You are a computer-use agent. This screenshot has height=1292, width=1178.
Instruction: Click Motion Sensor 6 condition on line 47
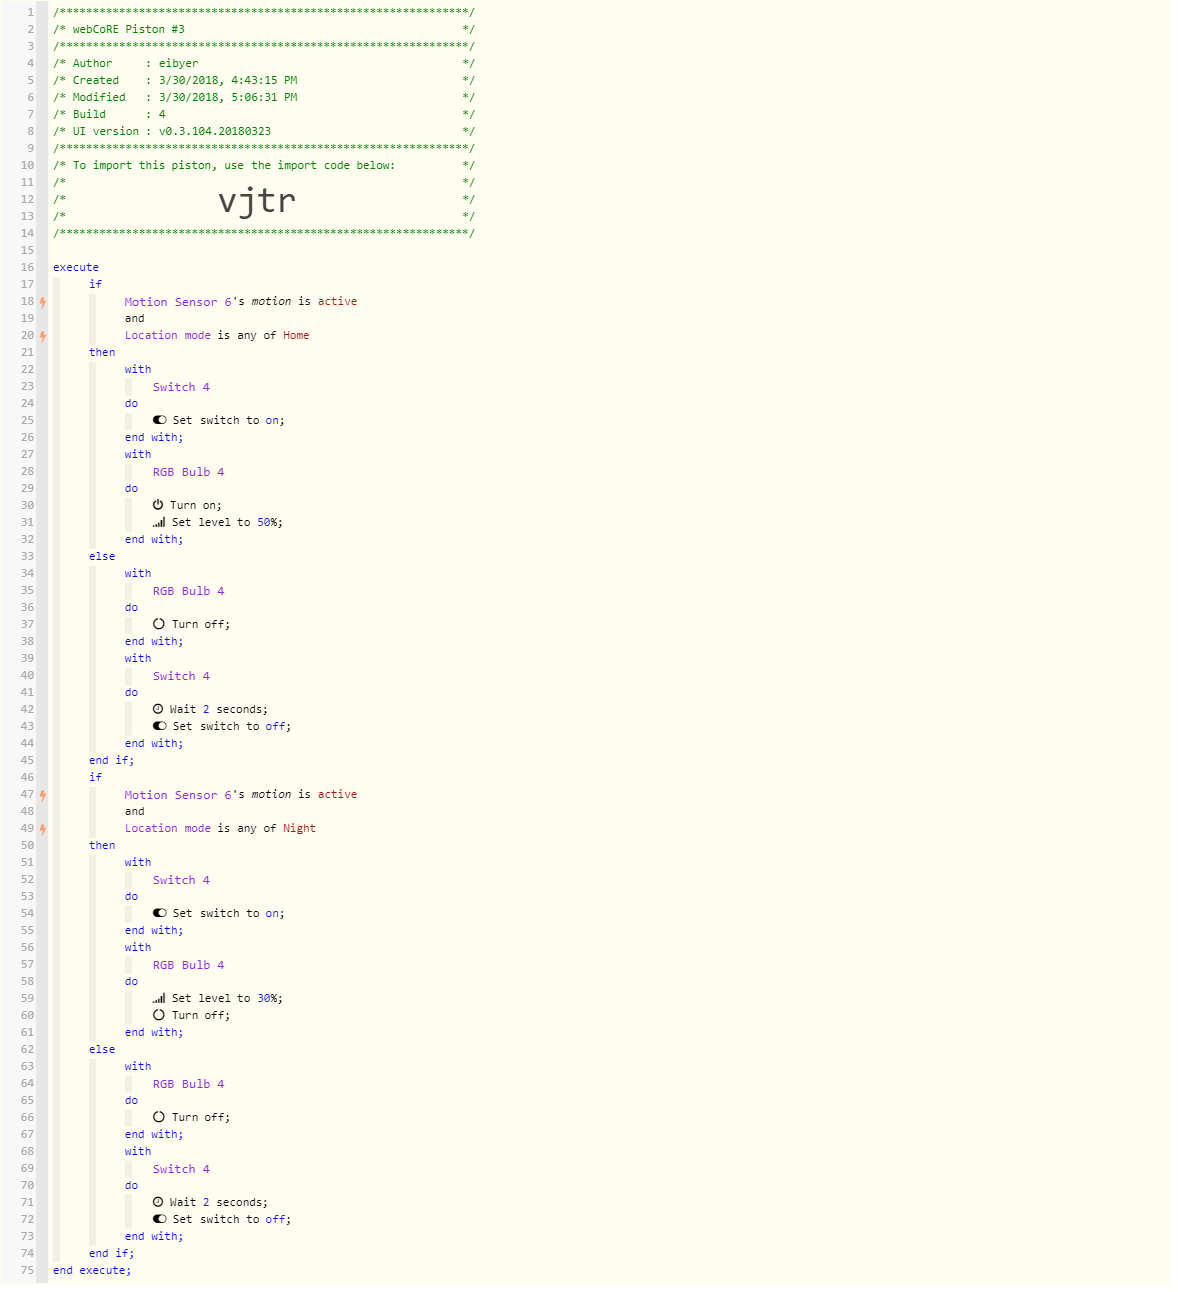(x=241, y=795)
